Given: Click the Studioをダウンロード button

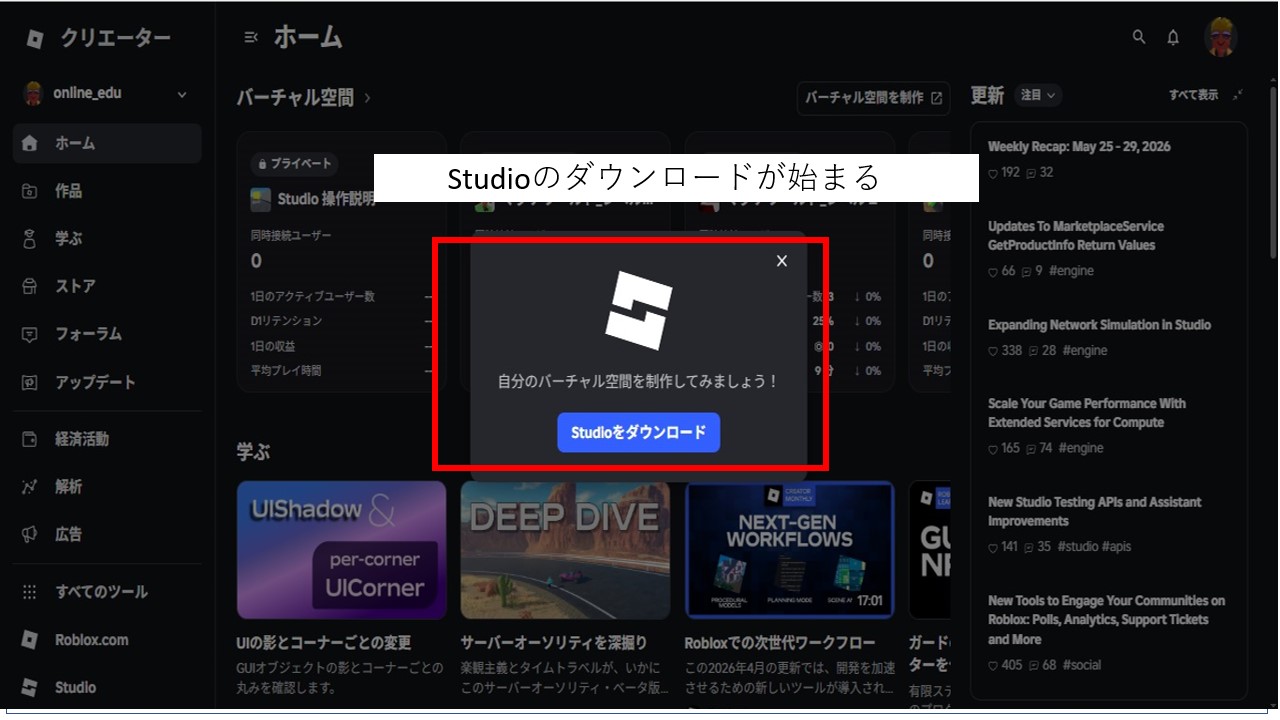Looking at the screenshot, I should pyautogui.click(x=638, y=433).
